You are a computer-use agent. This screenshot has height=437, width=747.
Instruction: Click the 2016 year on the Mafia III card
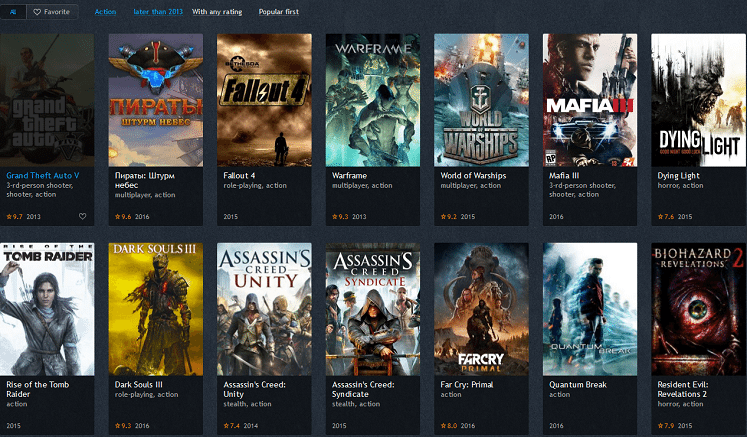556,216
